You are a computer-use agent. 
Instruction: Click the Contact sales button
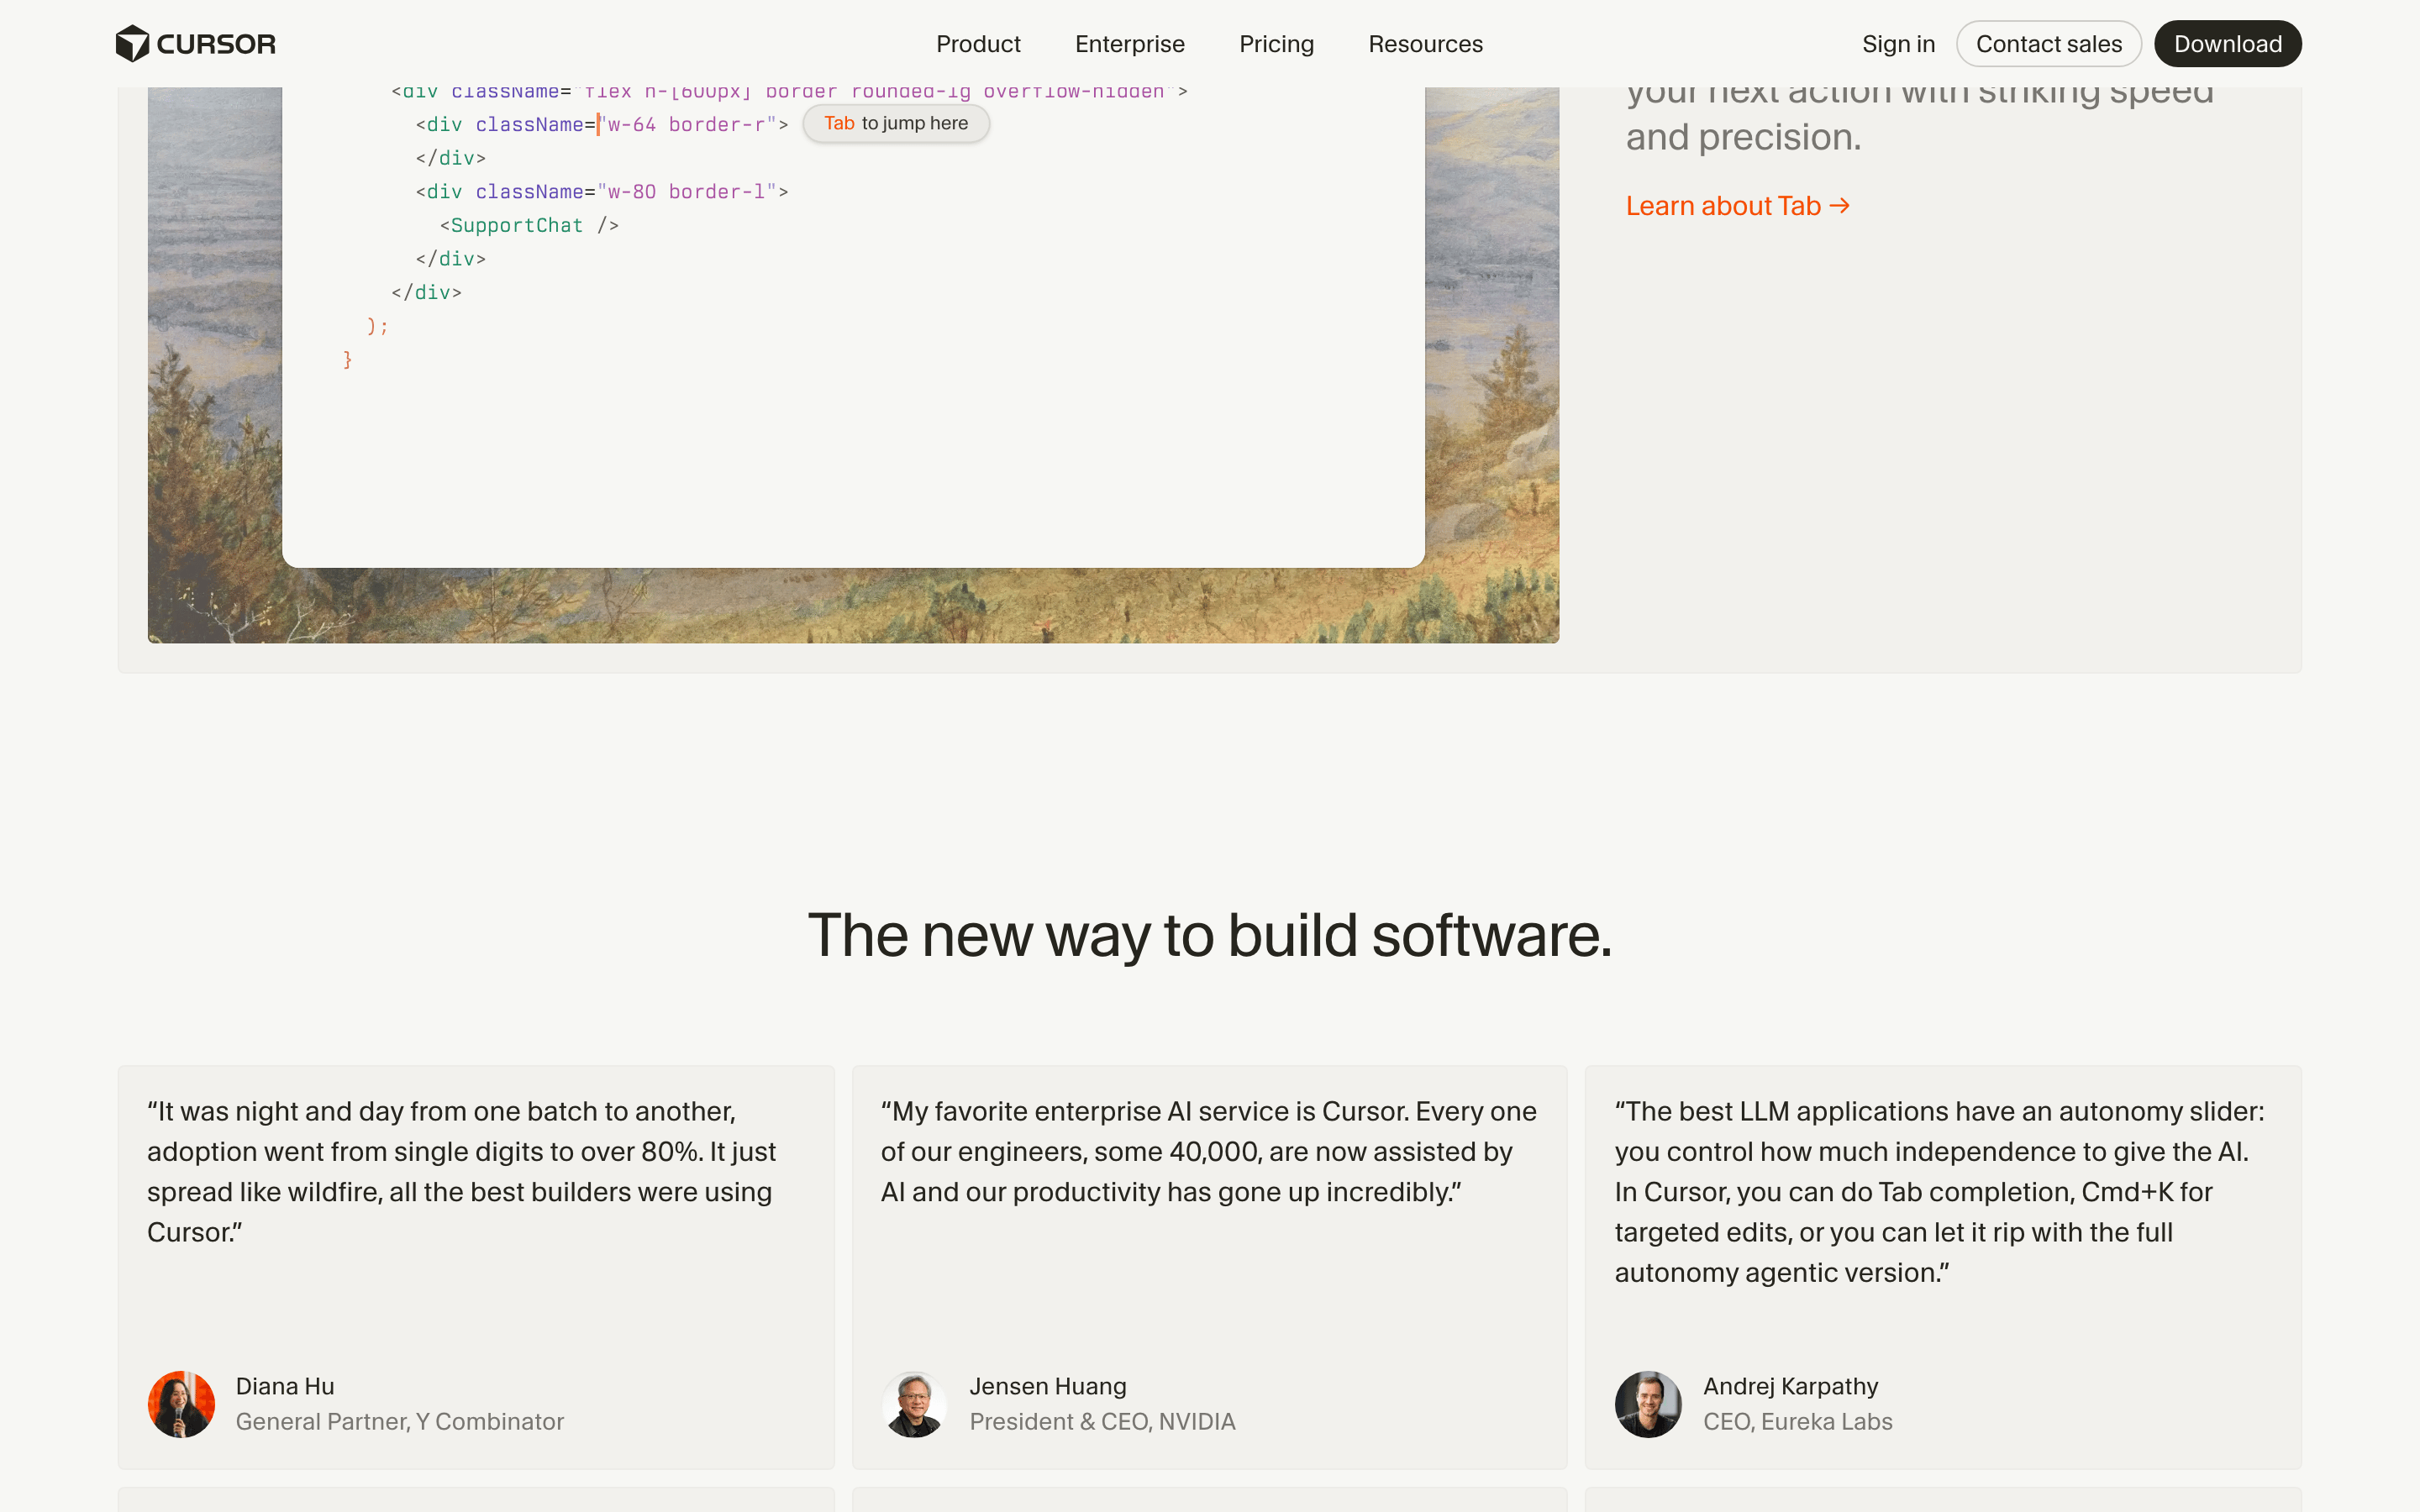[2048, 44]
